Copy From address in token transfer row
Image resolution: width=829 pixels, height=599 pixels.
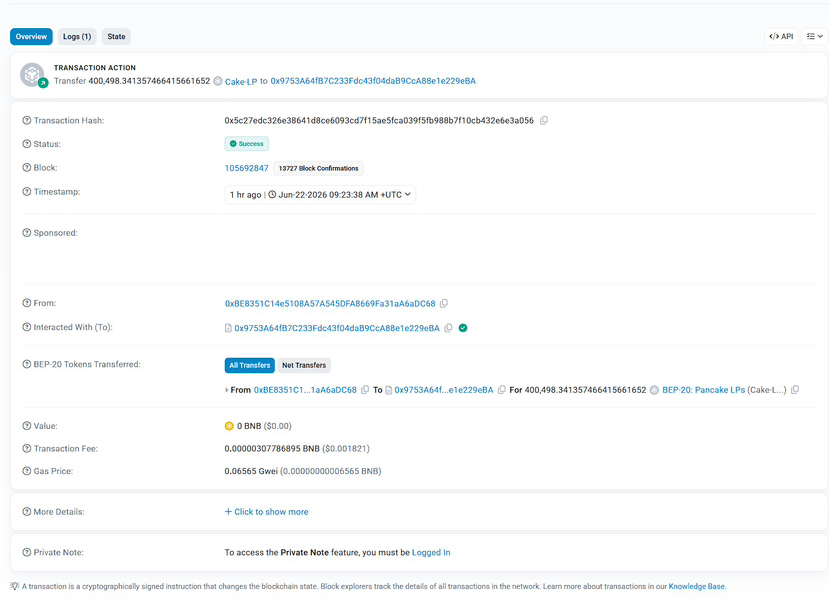[365, 390]
